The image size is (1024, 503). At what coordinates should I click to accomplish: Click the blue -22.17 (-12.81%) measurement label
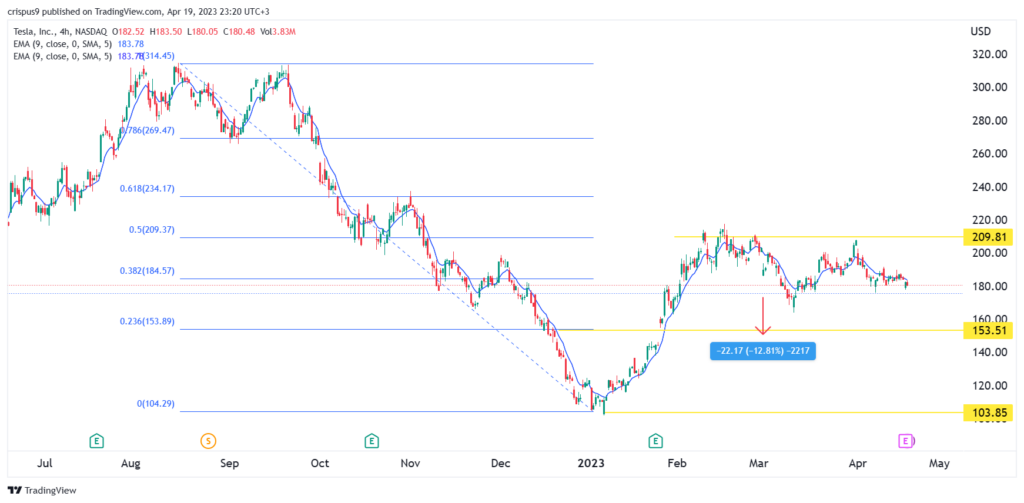coord(763,351)
